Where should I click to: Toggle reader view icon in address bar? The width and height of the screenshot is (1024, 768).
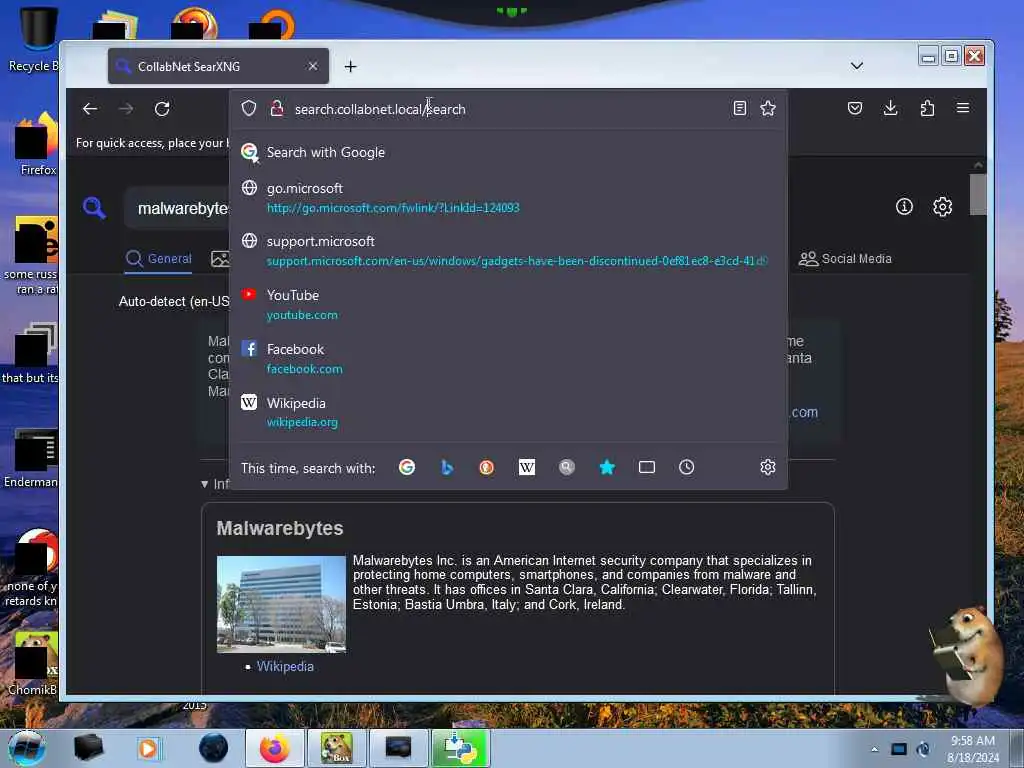point(739,108)
